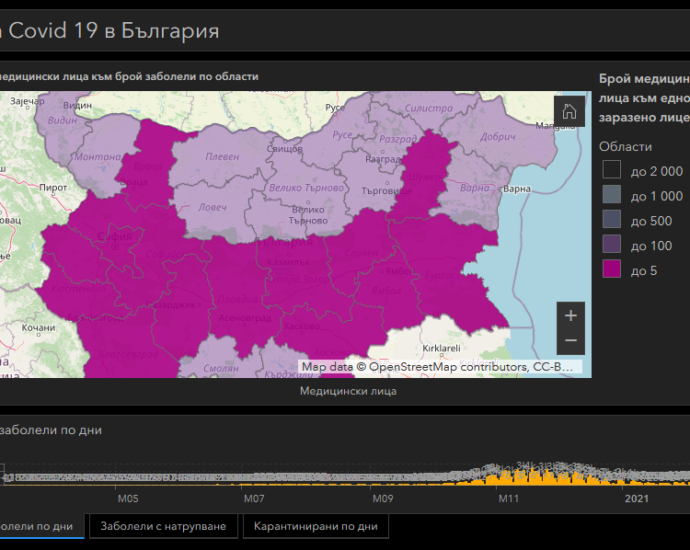The height and width of the screenshot is (550, 690).
Task: Select the Сливен region on map
Action: [x=361, y=253]
